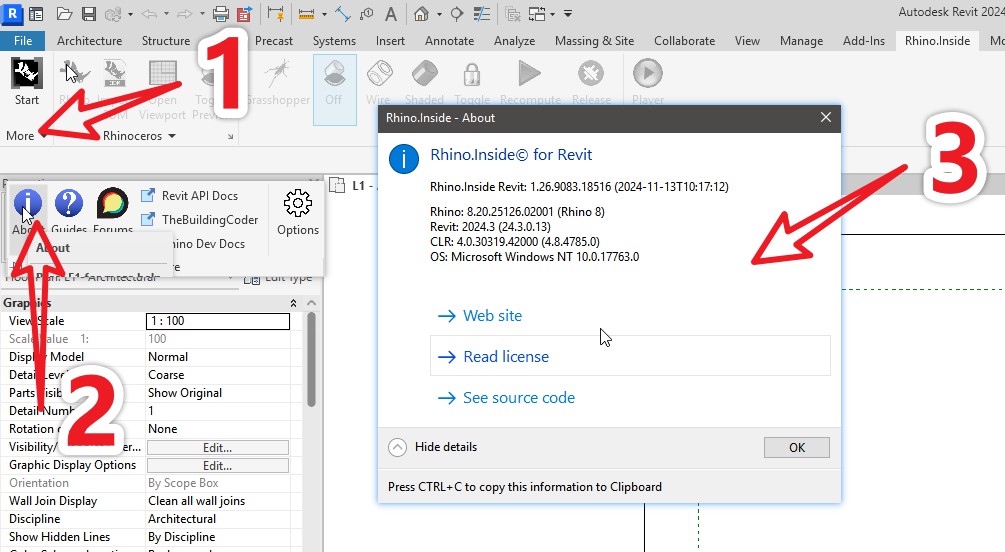Switch to the Architecture ribbon tab
Image resolution: width=1005 pixels, height=552 pixels.
click(89, 40)
